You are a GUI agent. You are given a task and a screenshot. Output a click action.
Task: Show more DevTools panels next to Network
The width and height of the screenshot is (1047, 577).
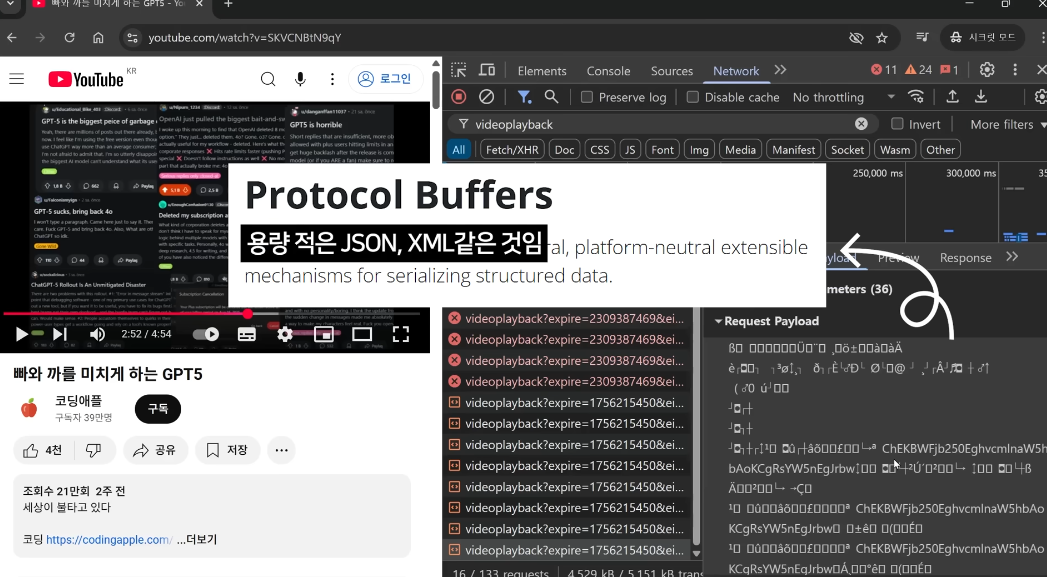point(780,70)
